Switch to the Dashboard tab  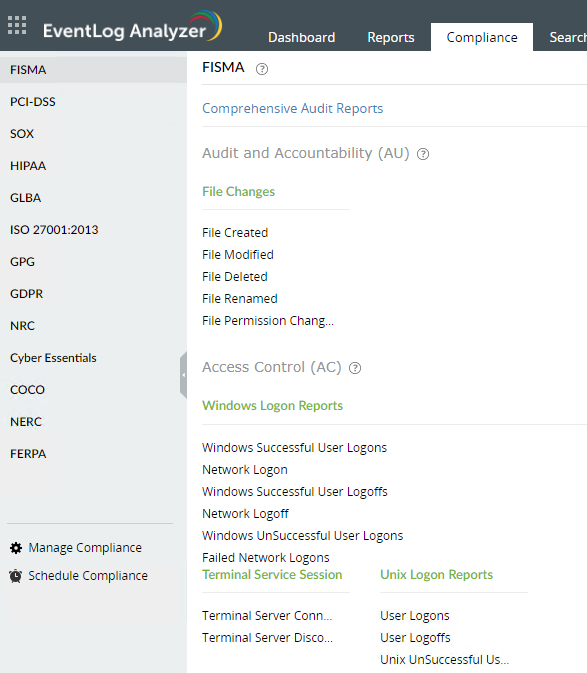click(302, 37)
